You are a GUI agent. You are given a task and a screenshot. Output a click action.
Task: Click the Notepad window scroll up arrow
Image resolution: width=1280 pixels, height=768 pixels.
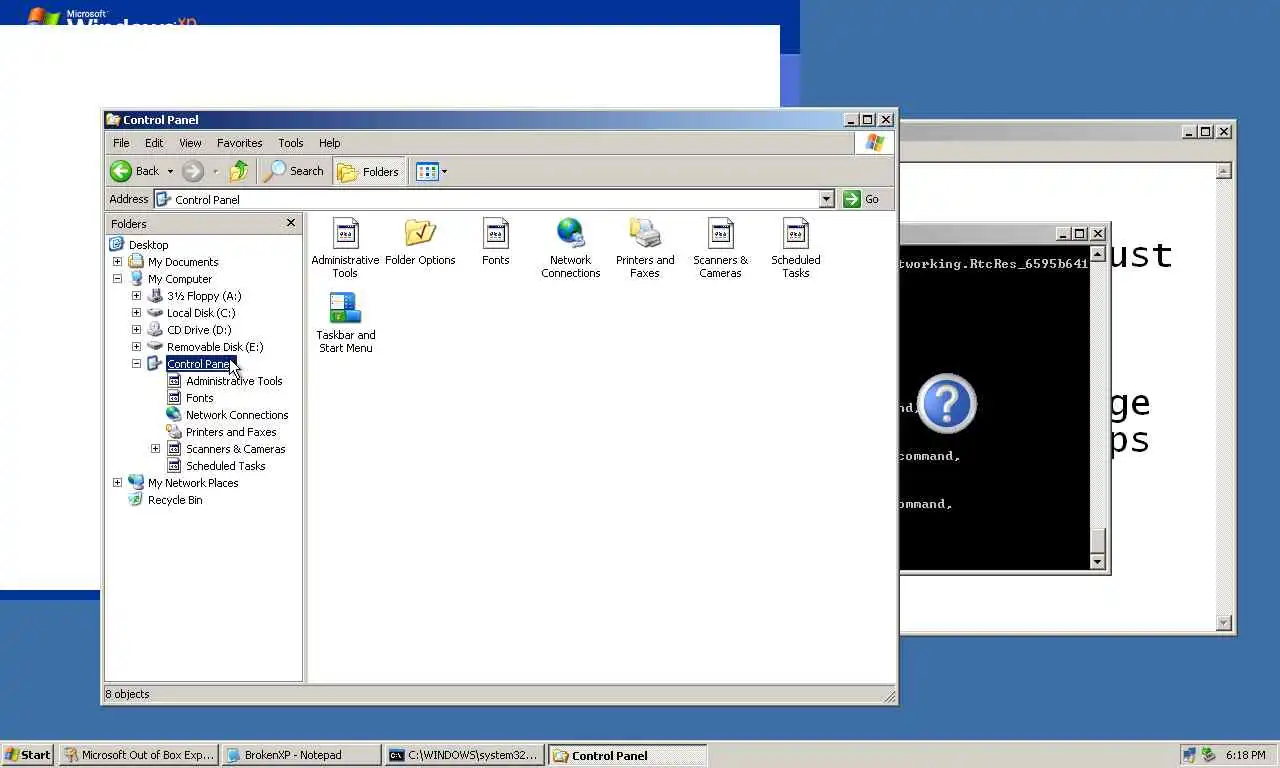[1224, 171]
